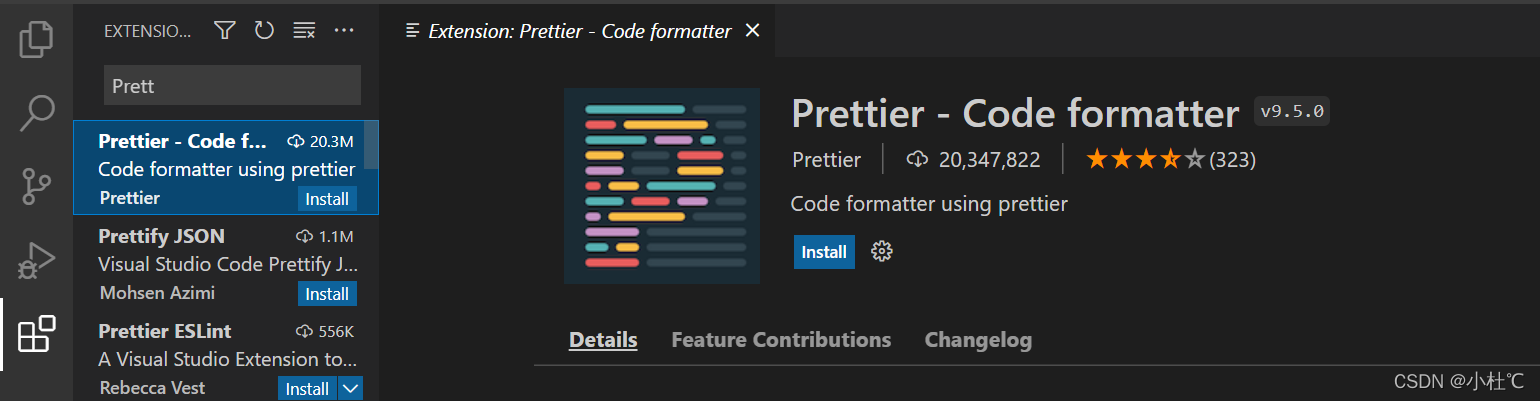Click the v9.5.0 version badge
Screen dimensions: 1540x401
tap(1292, 111)
